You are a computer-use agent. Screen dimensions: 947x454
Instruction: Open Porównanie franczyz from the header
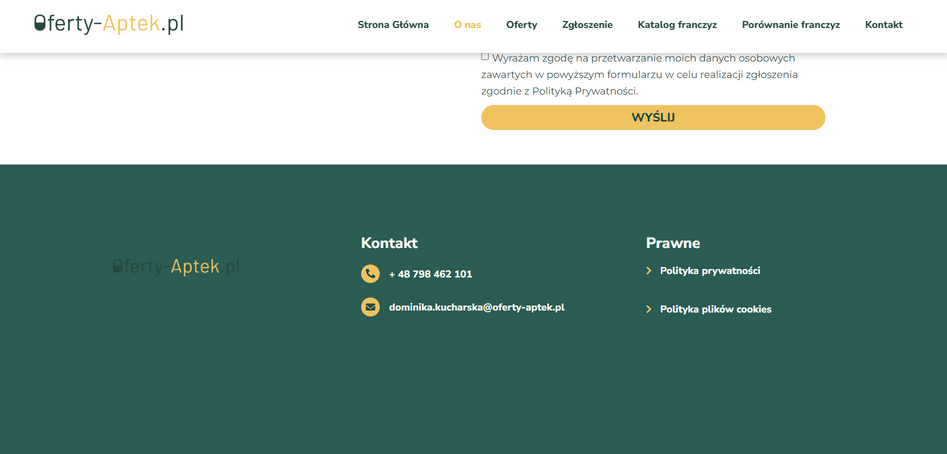click(790, 25)
